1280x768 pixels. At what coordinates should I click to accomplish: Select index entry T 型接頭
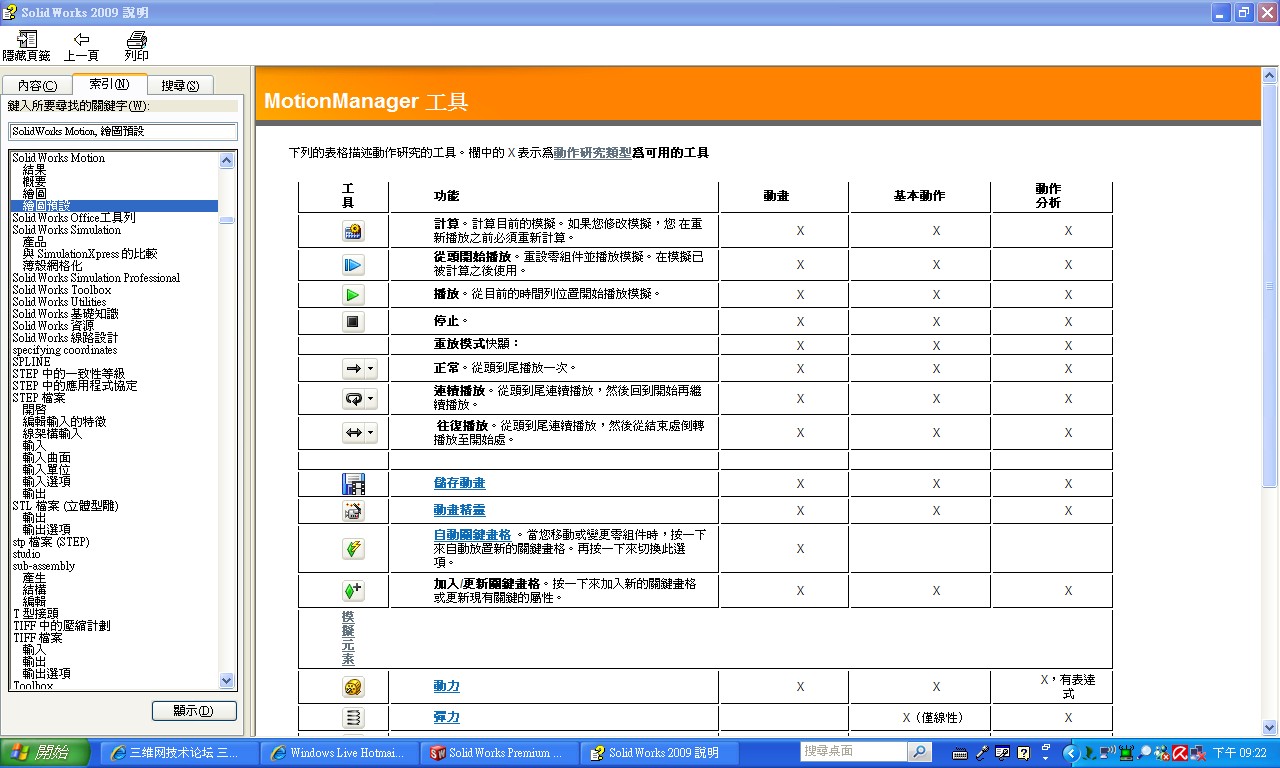pyautogui.click(x=35, y=614)
